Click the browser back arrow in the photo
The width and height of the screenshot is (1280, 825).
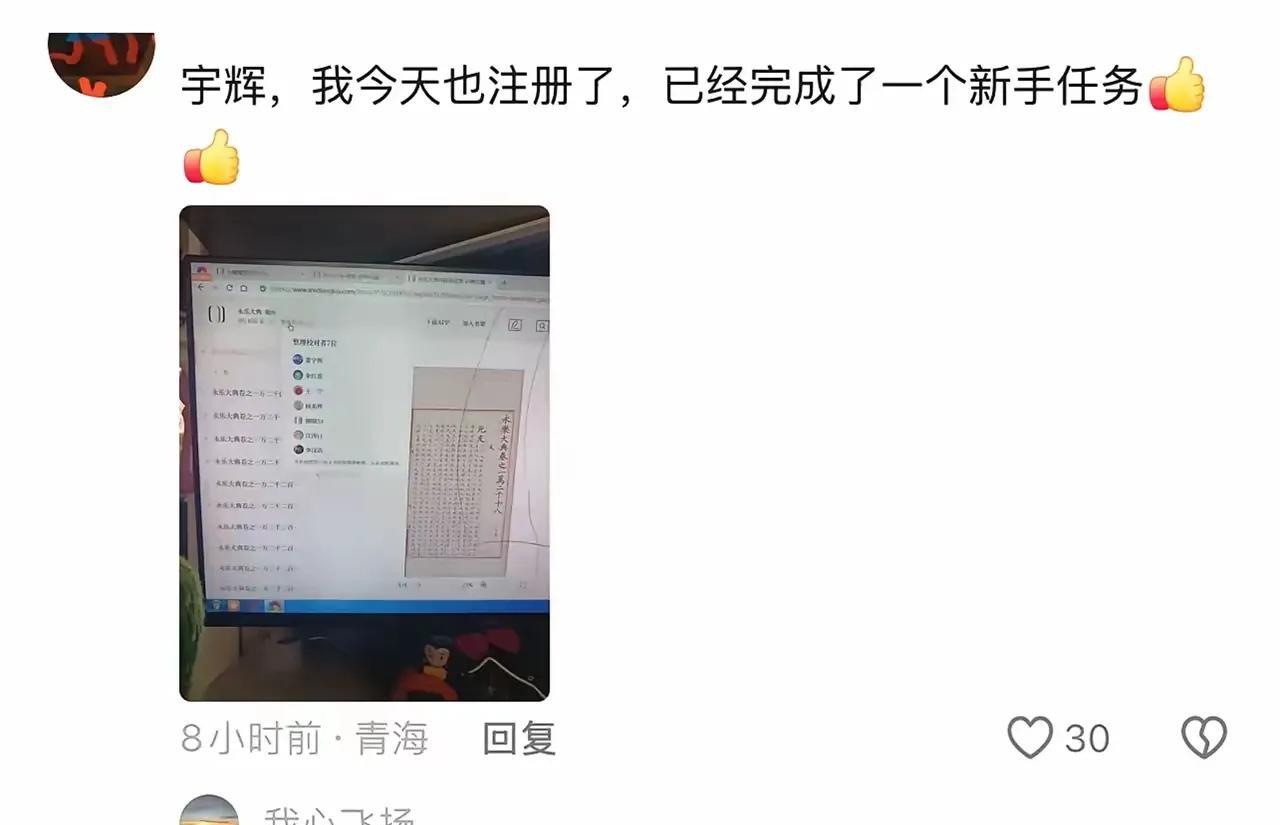point(200,287)
